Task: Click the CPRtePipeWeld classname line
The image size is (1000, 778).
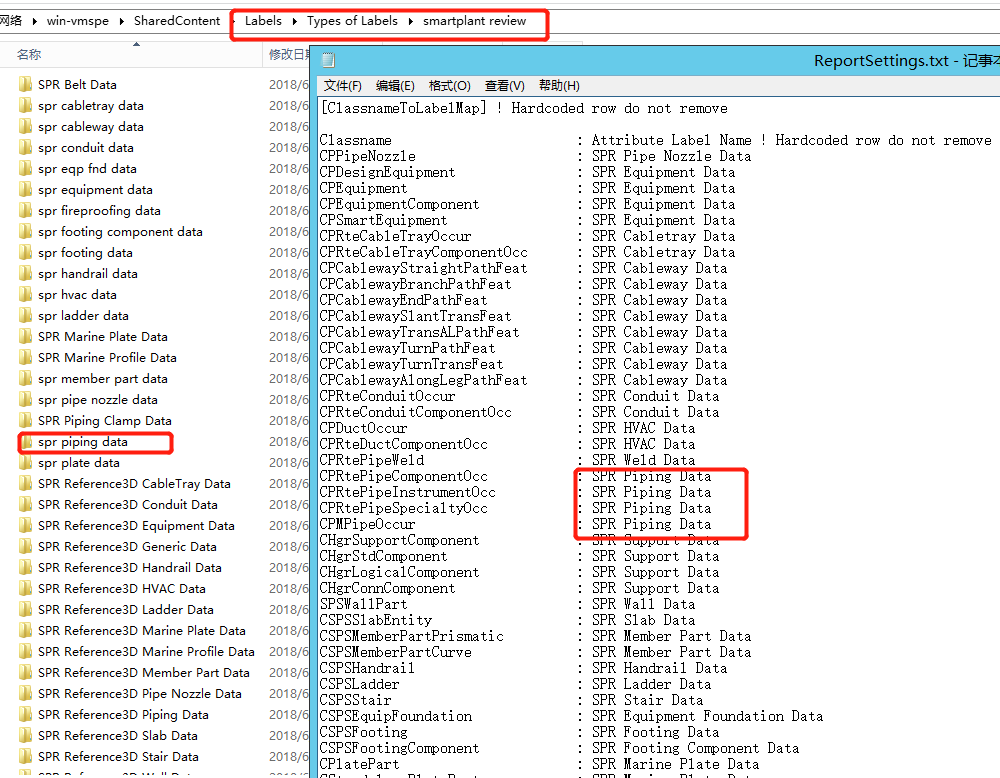Action: pos(372,460)
